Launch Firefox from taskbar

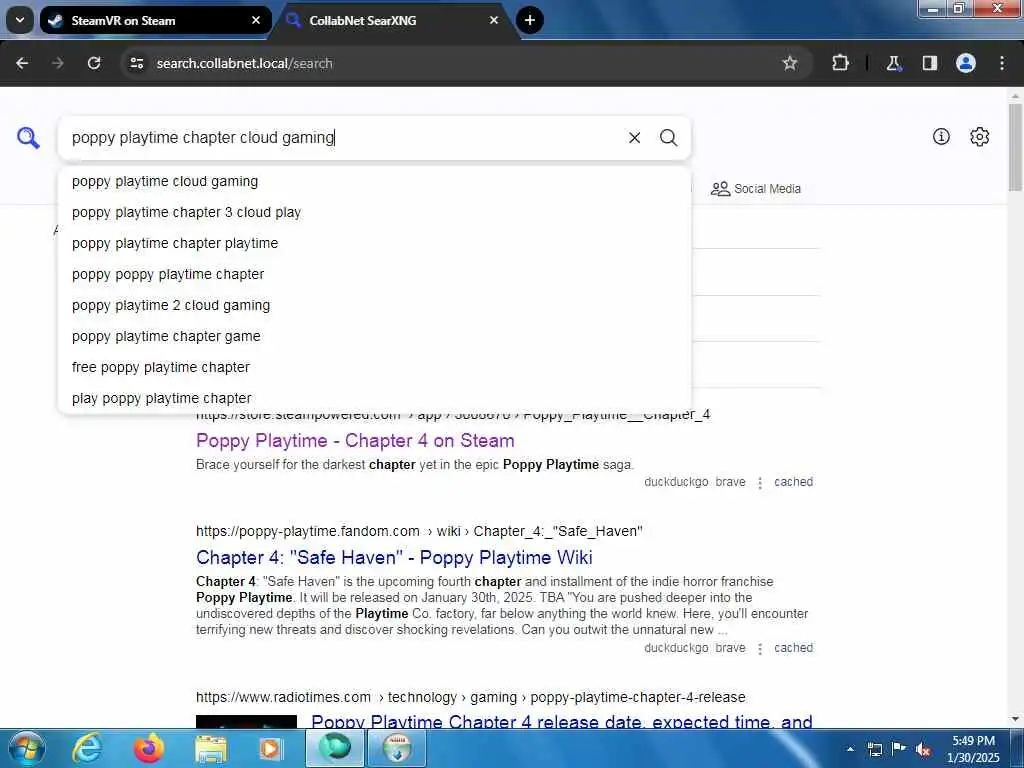click(149, 748)
